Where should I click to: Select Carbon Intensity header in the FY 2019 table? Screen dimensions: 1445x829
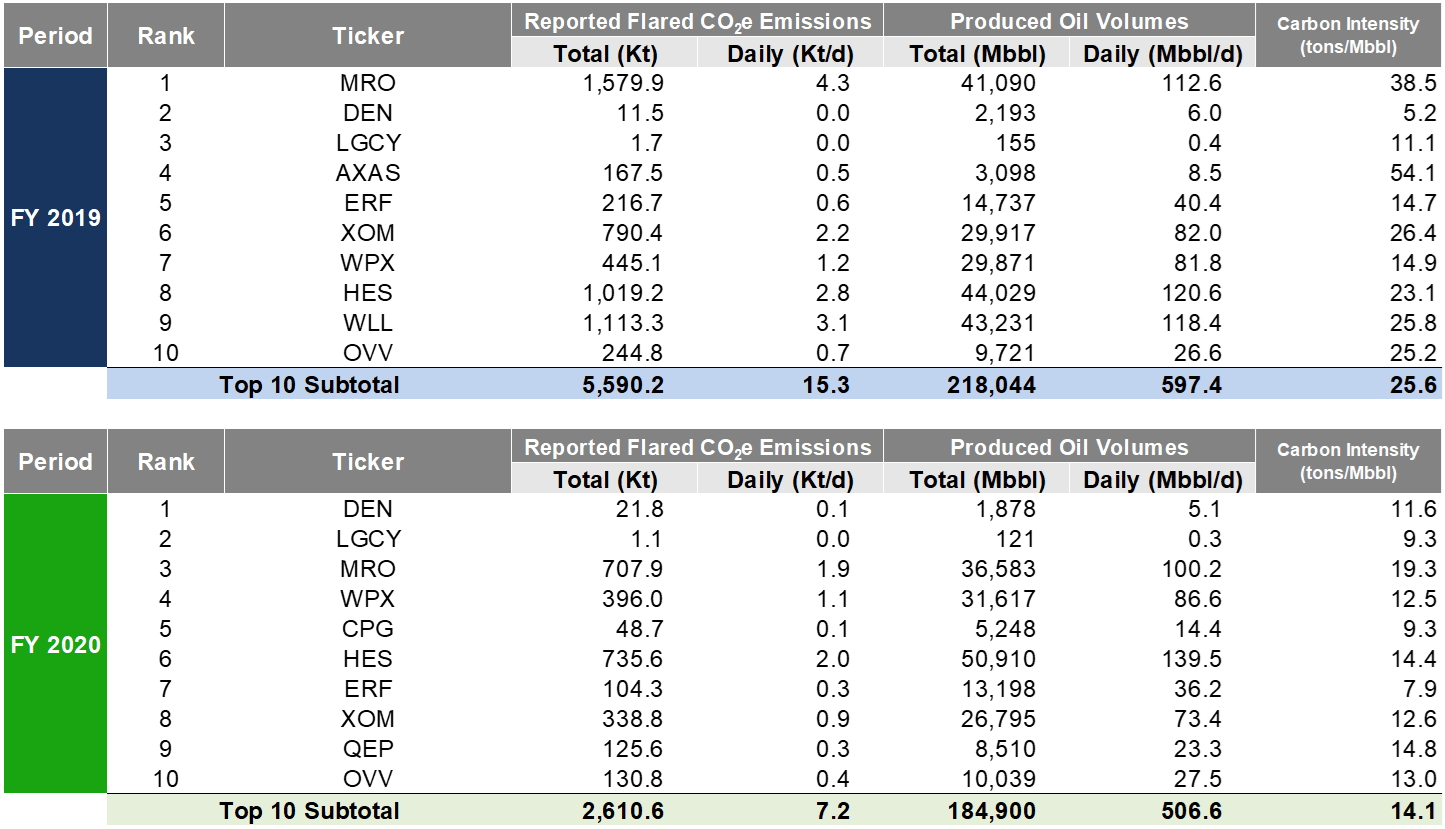pos(1347,36)
